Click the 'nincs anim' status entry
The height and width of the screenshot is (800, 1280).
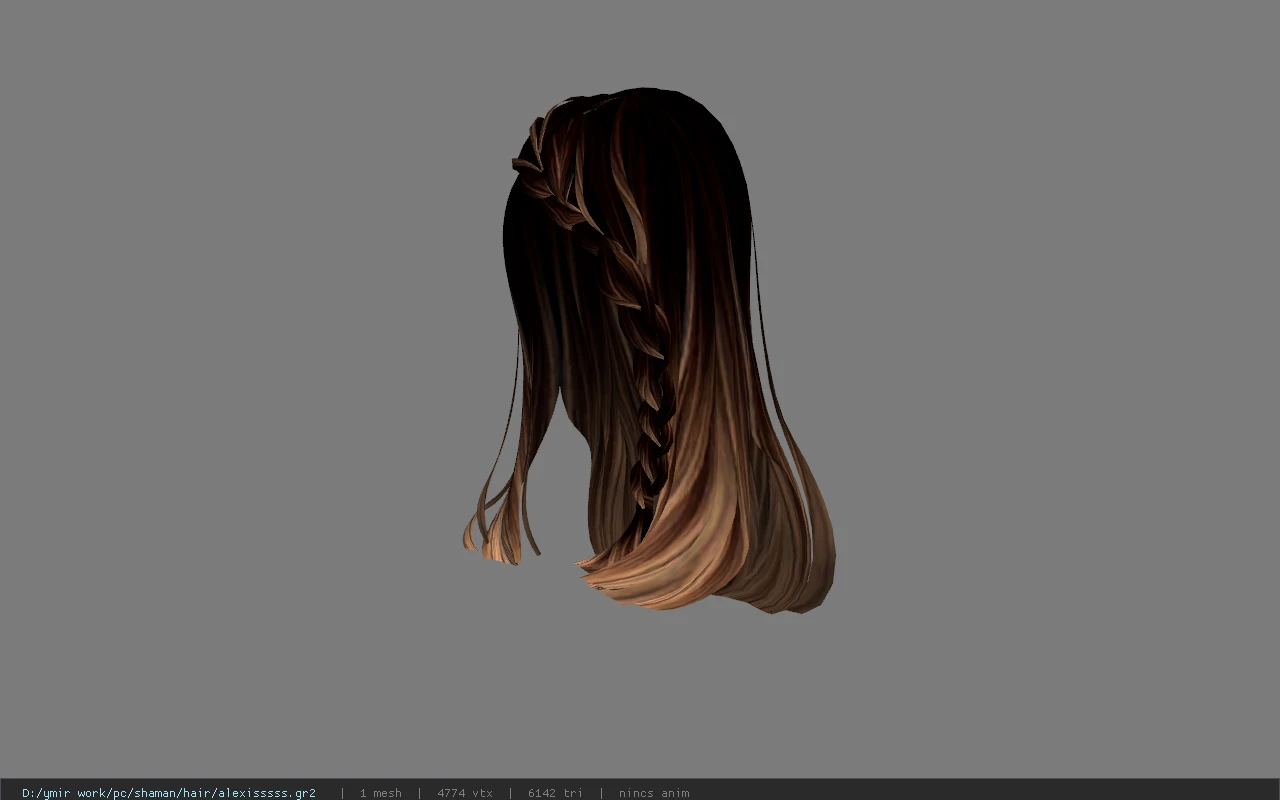654,793
